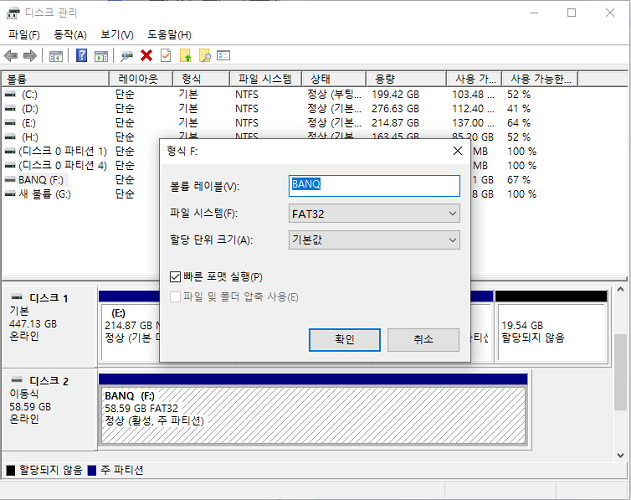Click the drive icon of 새 볼륨 (G:) row

coord(10,194)
